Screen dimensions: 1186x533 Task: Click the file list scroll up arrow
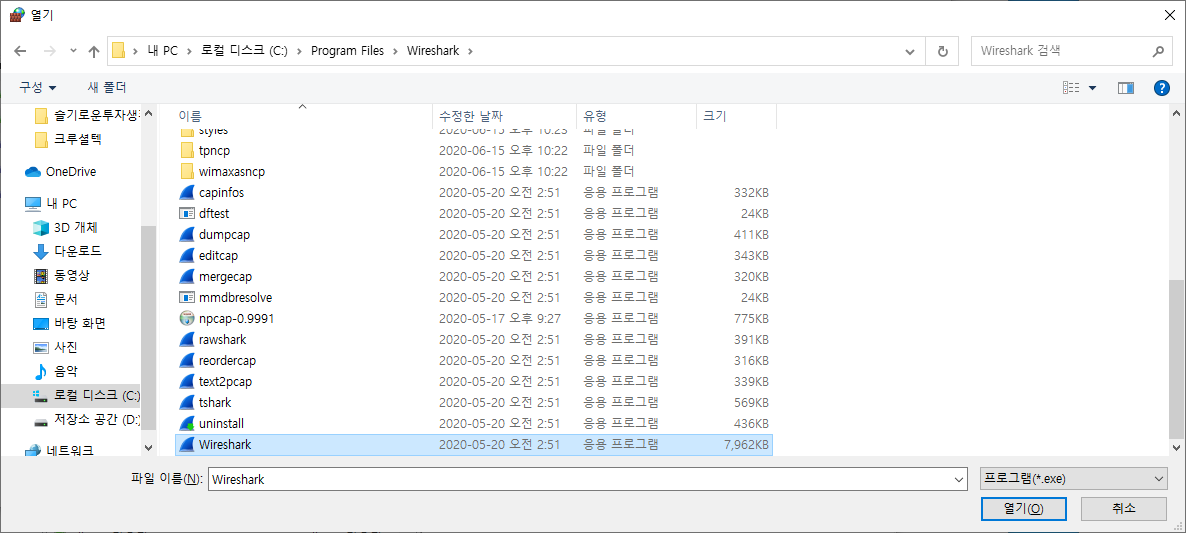1176,113
